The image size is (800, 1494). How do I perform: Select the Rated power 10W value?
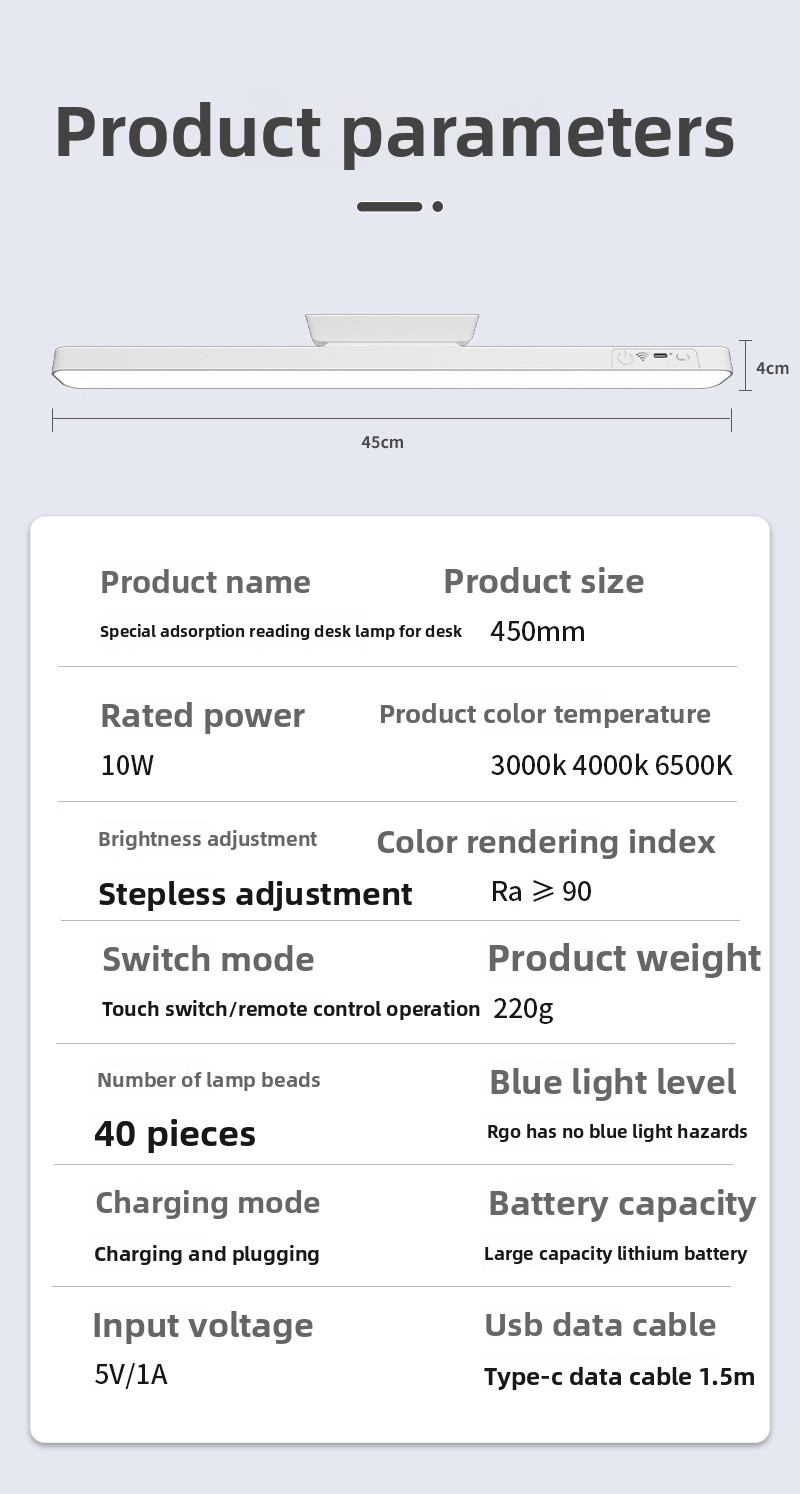tap(127, 766)
